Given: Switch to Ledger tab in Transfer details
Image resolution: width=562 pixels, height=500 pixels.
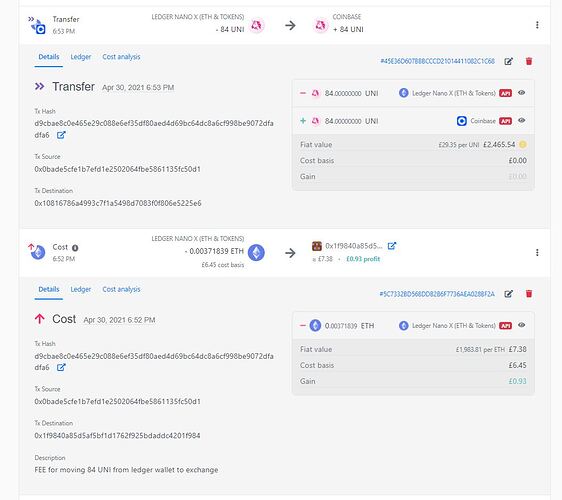Looking at the screenshot, I should [81, 57].
